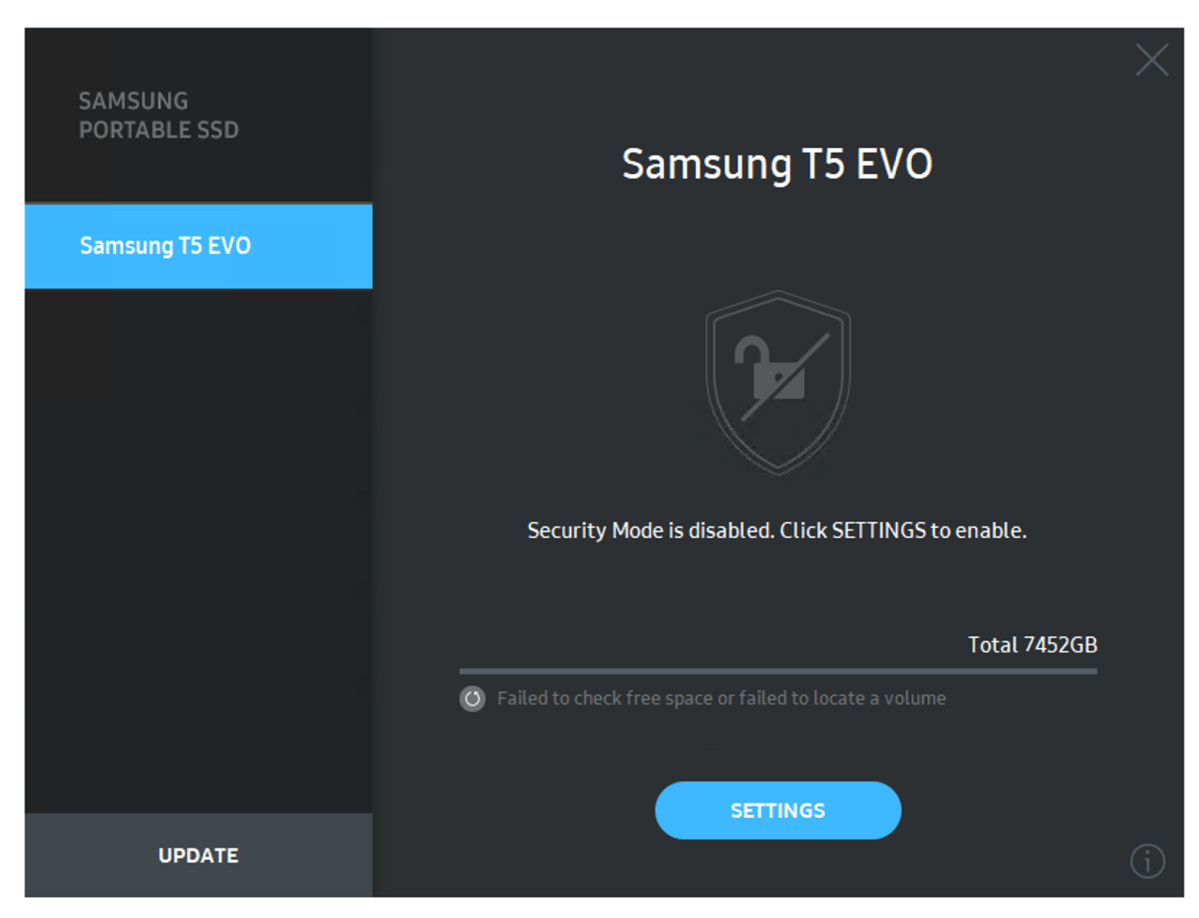Screen dimensions: 1199x918
Task: Click the Security Mode is disabled message
Action: (777, 530)
